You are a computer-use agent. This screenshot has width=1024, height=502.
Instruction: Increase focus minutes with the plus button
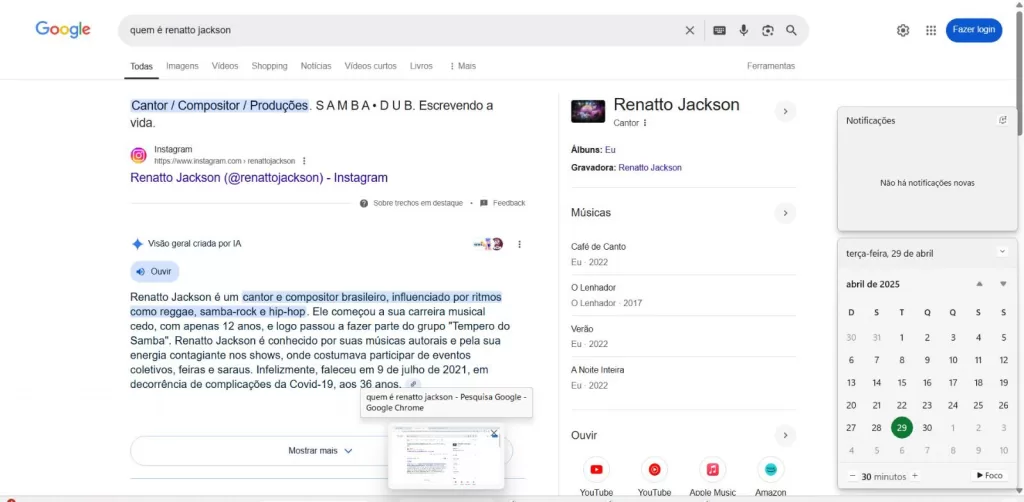[x=914, y=476]
